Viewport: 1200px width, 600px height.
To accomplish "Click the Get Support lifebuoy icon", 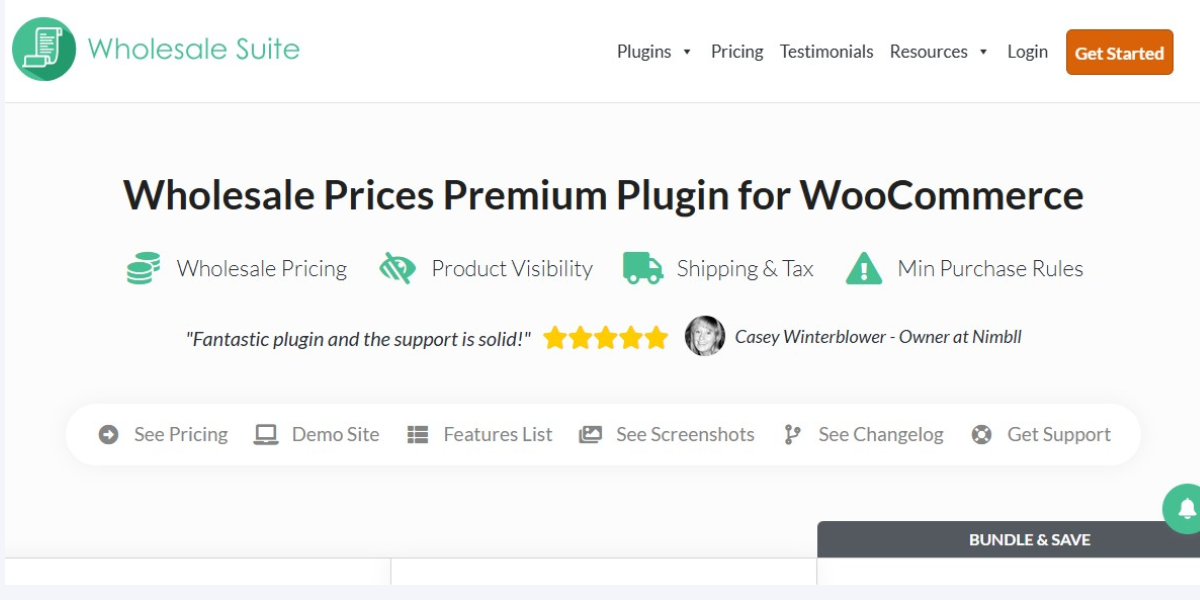I will click(982, 435).
